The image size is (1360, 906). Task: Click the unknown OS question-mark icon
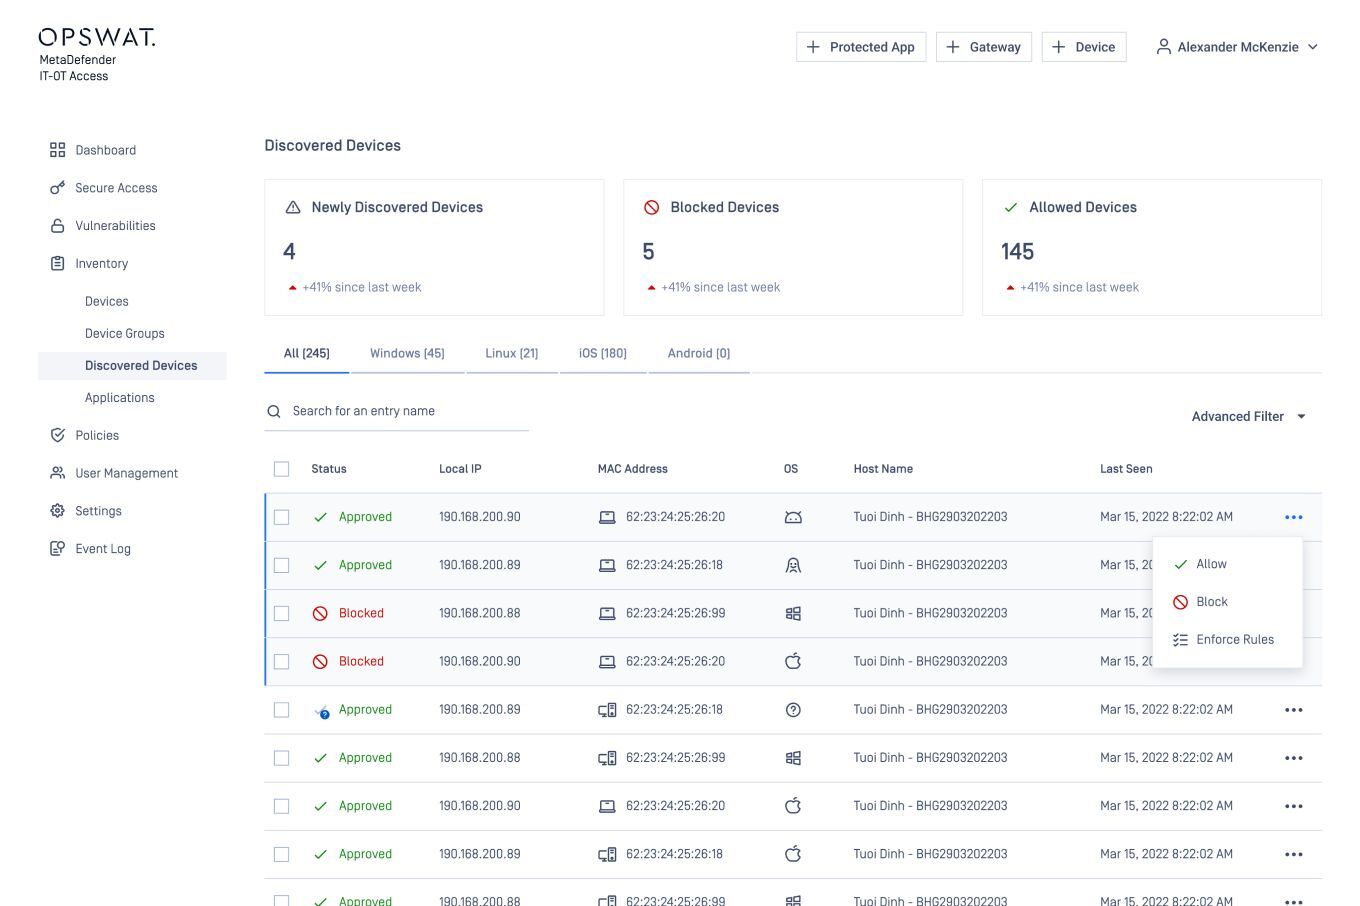point(793,709)
